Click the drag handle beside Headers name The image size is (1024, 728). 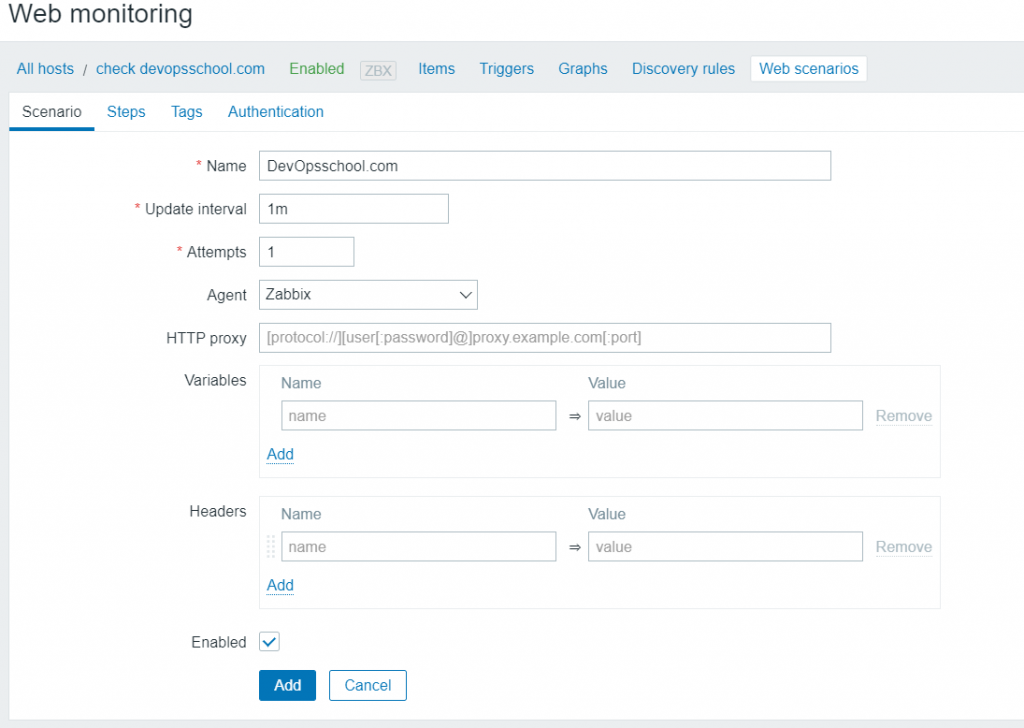tap(270, 547)
